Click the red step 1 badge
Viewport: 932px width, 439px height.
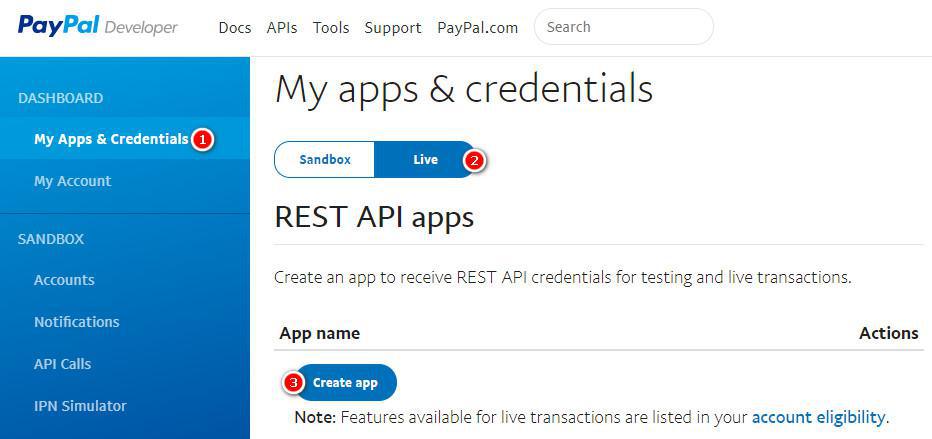pos(203,139)
